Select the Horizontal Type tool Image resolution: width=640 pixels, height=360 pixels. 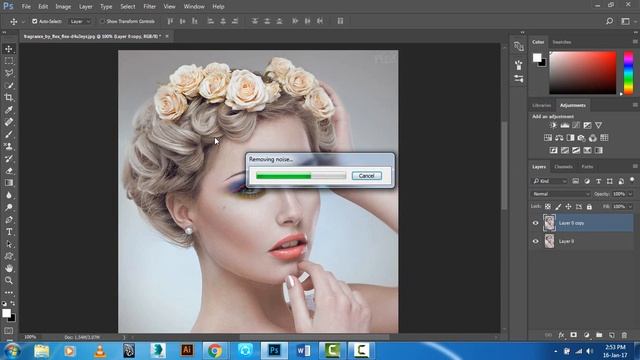coord(9,232)
